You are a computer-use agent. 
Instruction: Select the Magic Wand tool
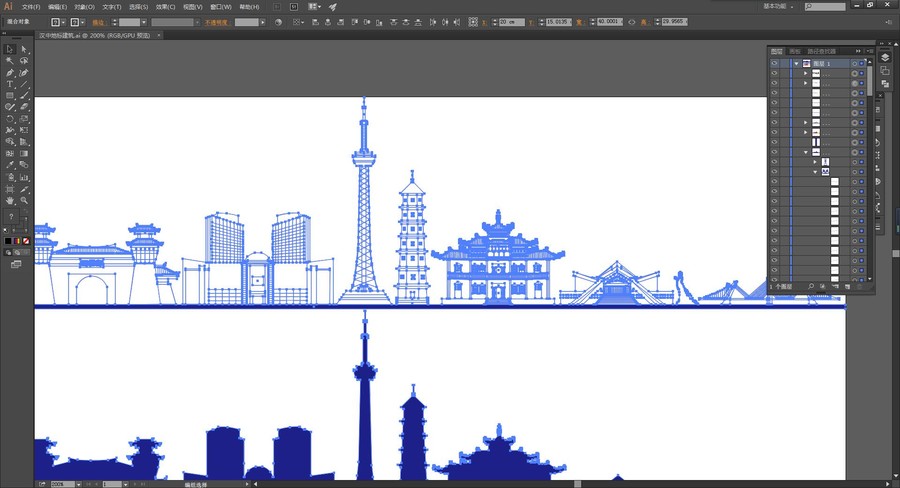click(10, 61)
